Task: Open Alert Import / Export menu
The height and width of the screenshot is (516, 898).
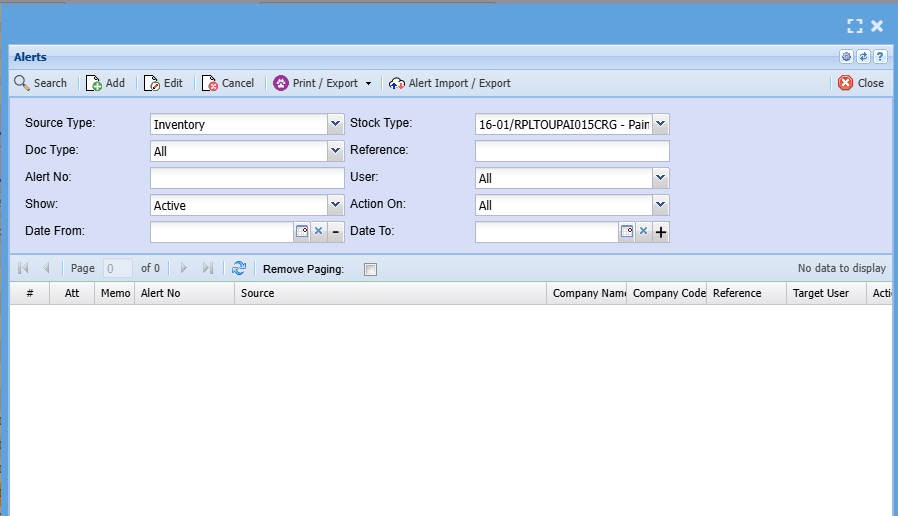Action: click(x=450, y=83)
